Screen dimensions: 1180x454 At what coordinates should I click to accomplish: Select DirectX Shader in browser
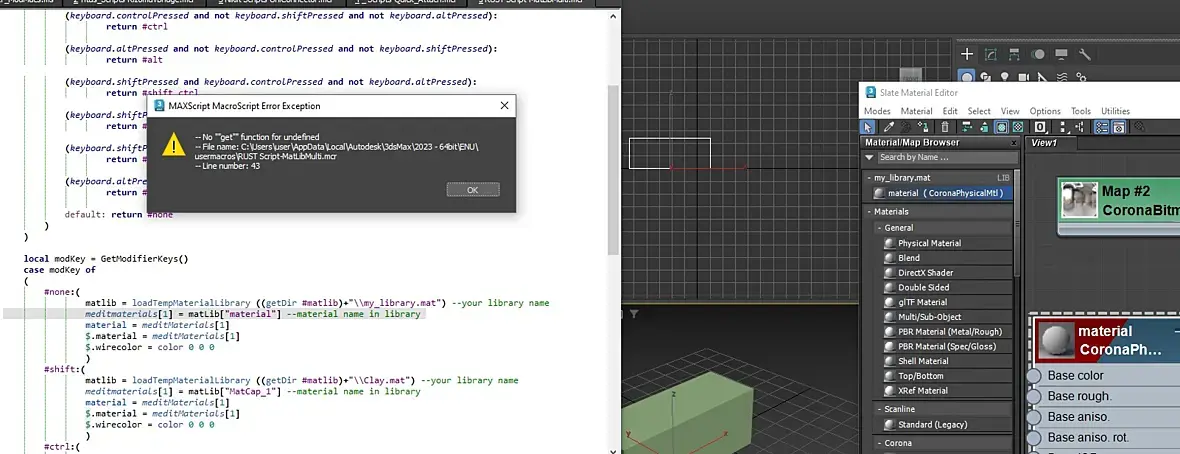pos(947,273)
